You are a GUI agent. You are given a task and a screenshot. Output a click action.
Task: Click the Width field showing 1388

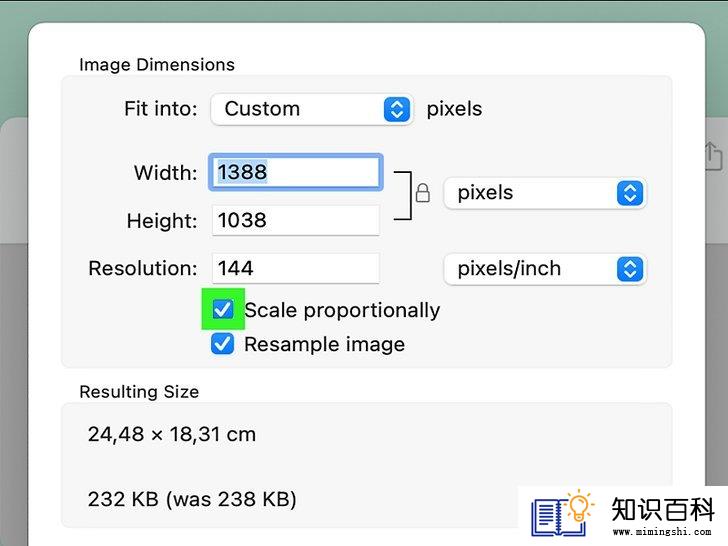[x=295, y=172]
